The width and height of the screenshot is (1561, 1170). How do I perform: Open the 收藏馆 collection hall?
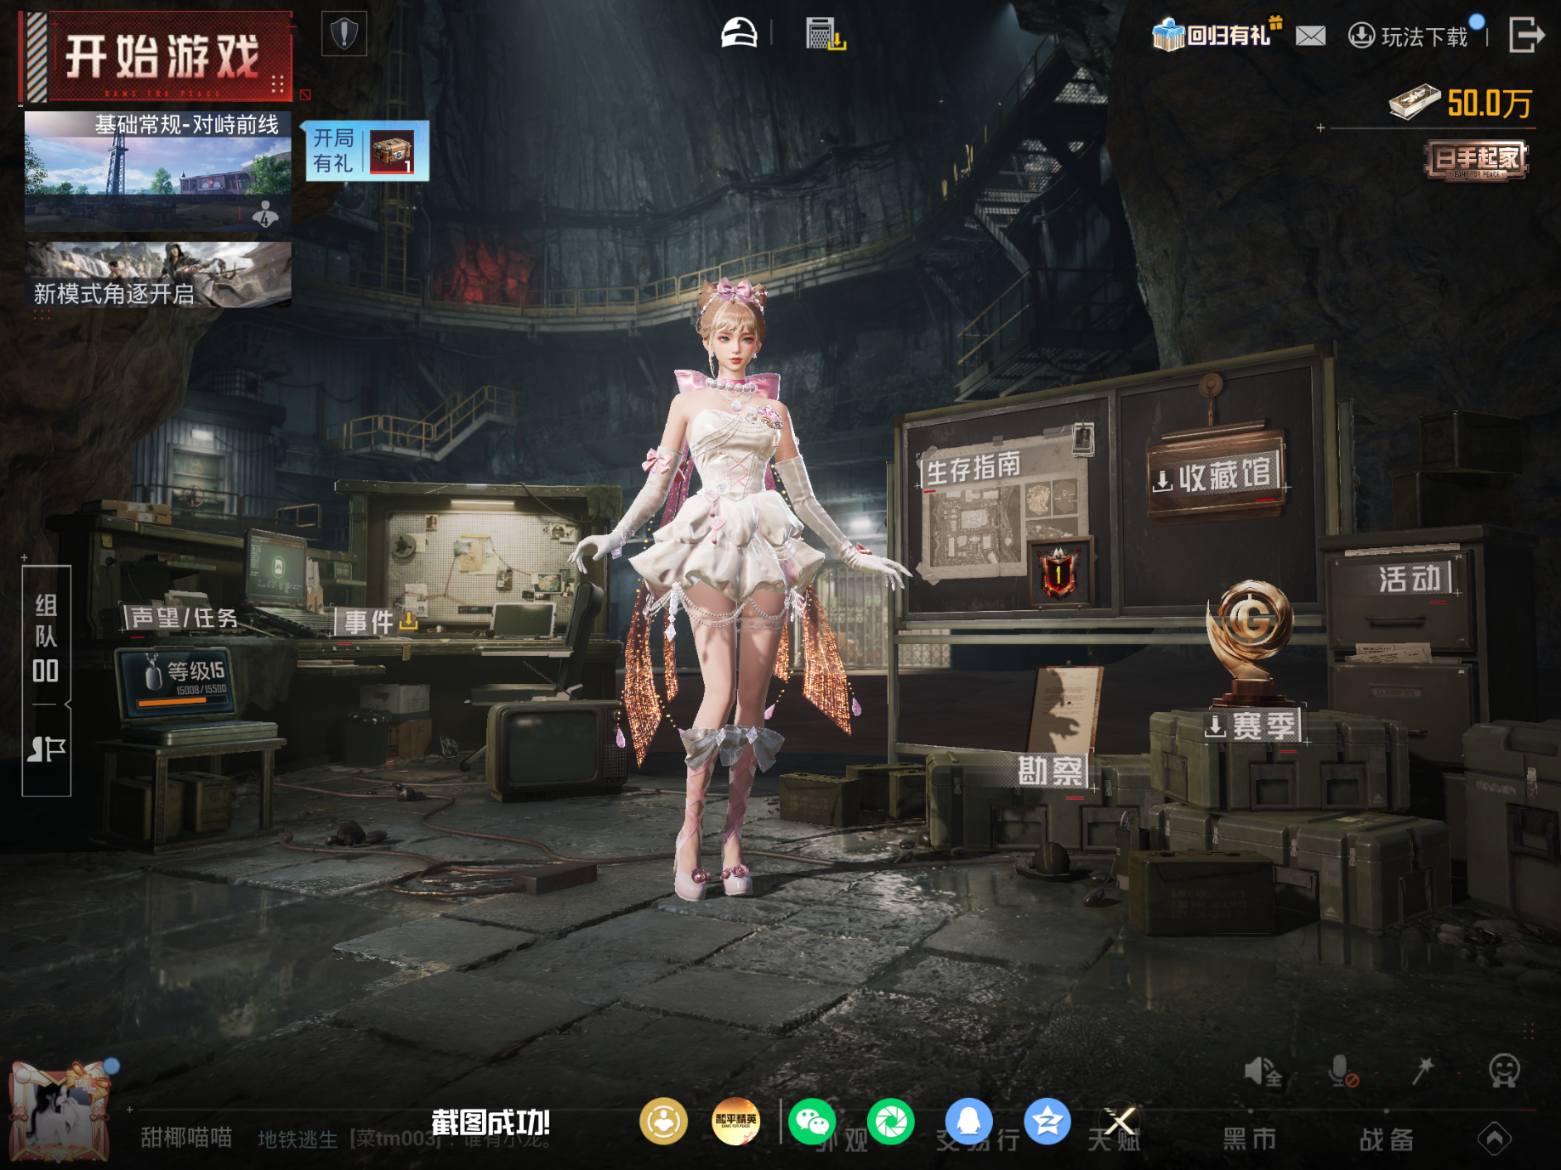pyautogui.click(x=1216, y=475)
